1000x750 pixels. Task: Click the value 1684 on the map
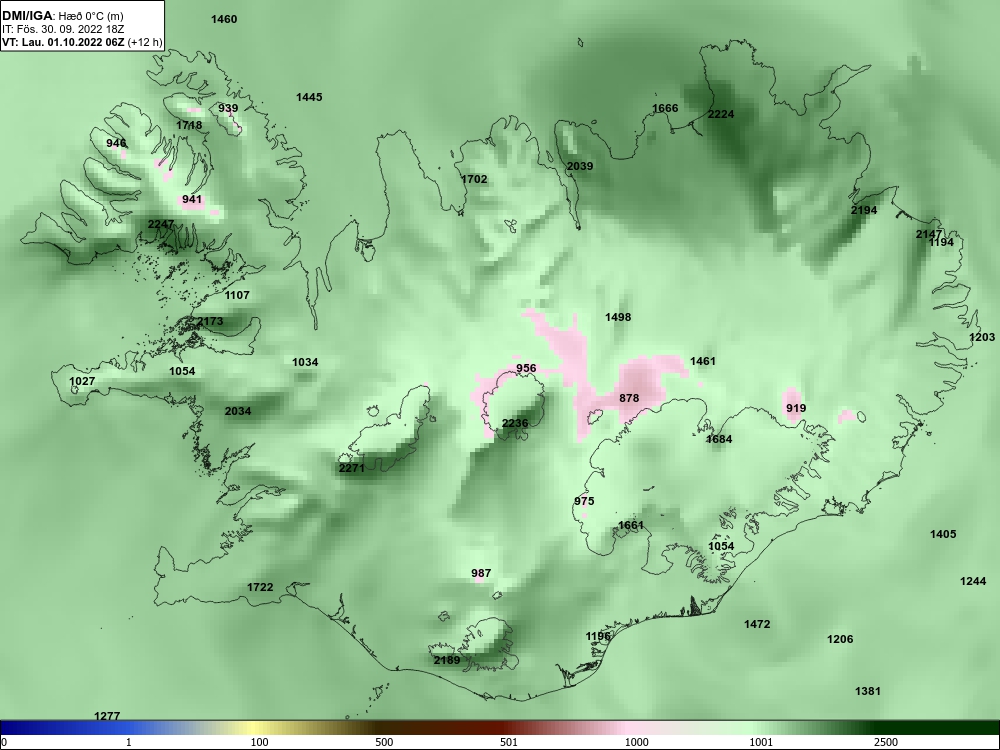719,439
